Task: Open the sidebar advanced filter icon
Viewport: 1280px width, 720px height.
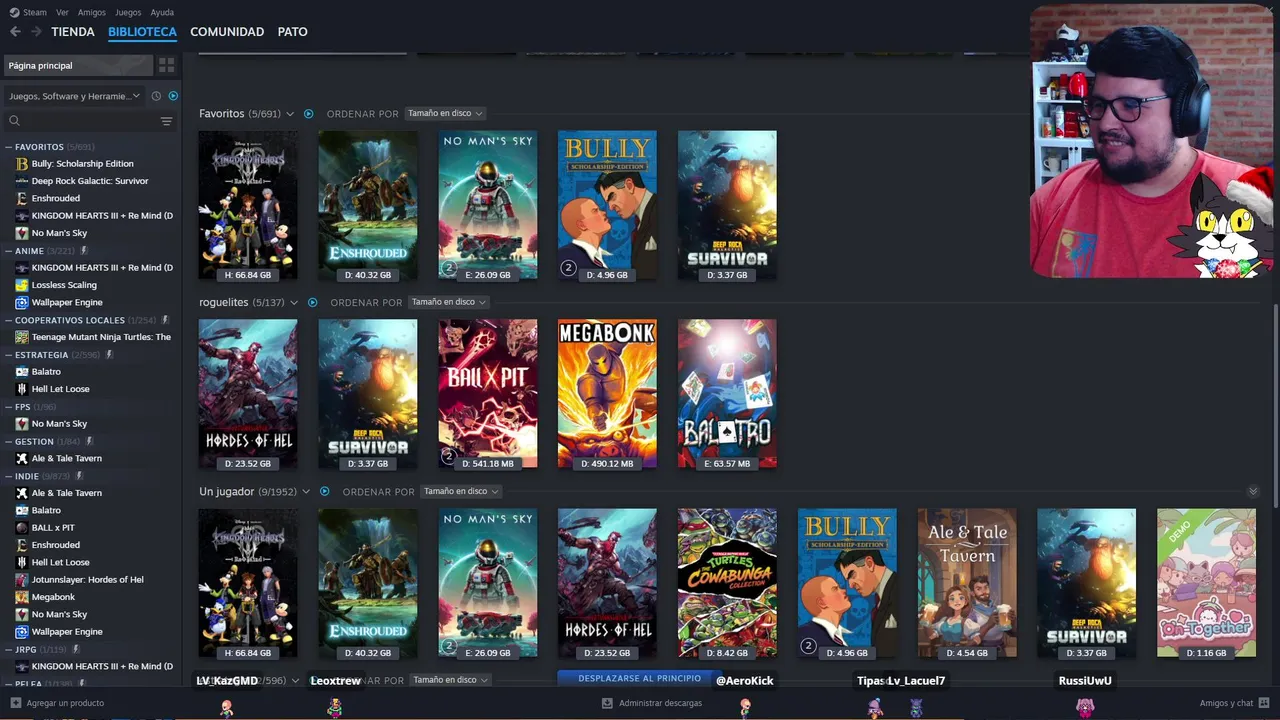Action: pyautogui.click(x=166, y=121)
